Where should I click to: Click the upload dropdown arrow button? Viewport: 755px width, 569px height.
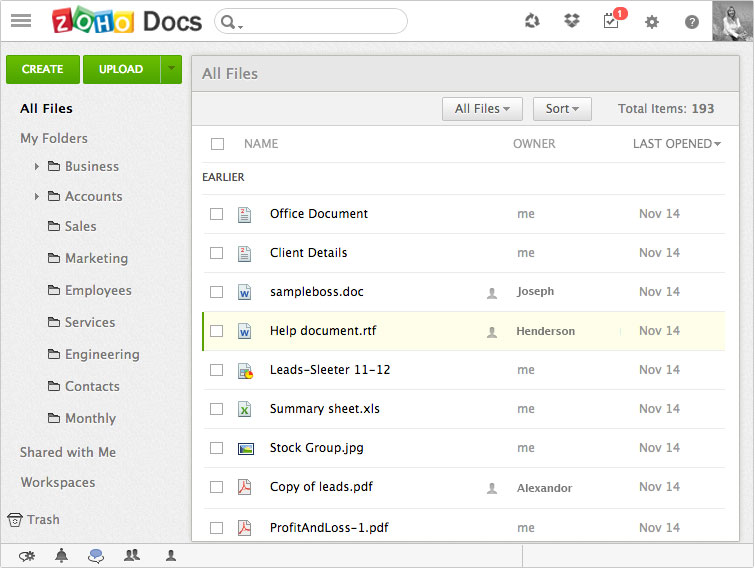171,69
